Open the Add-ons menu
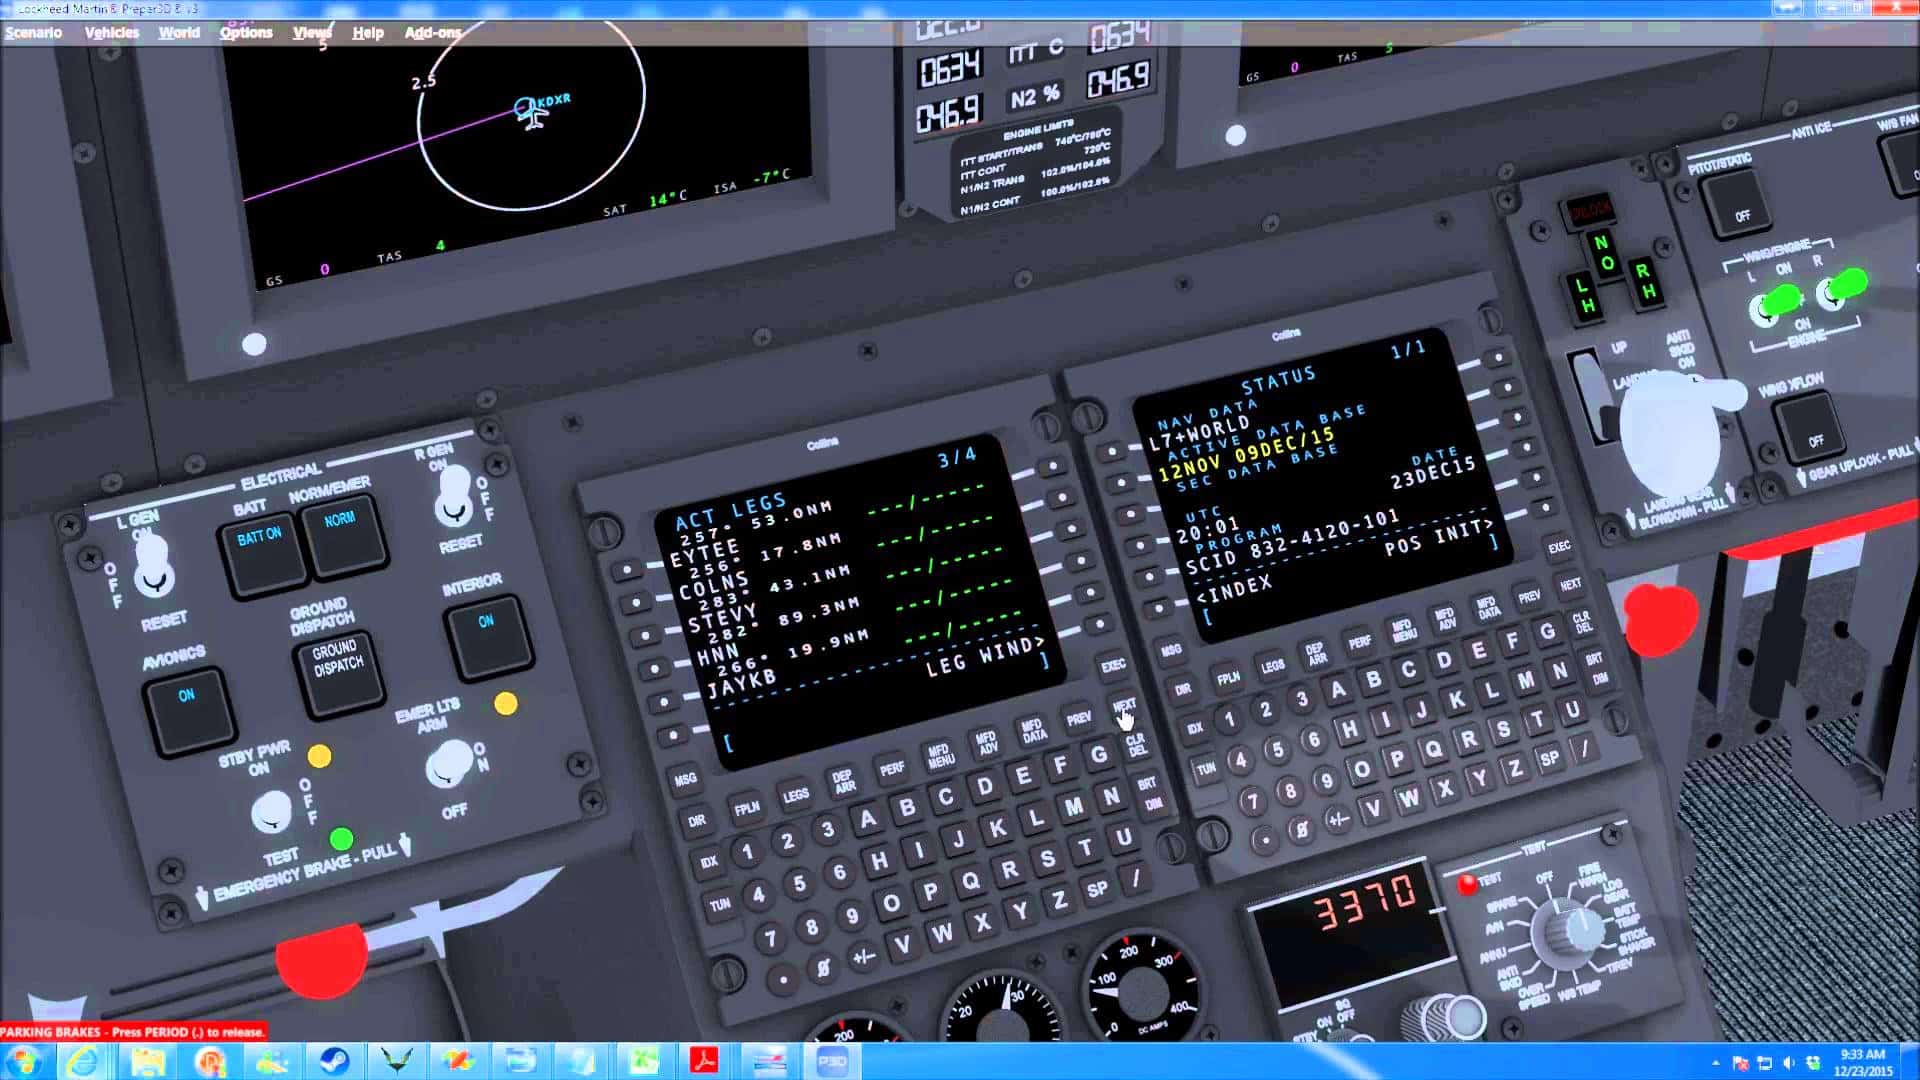 coord(432,32)
